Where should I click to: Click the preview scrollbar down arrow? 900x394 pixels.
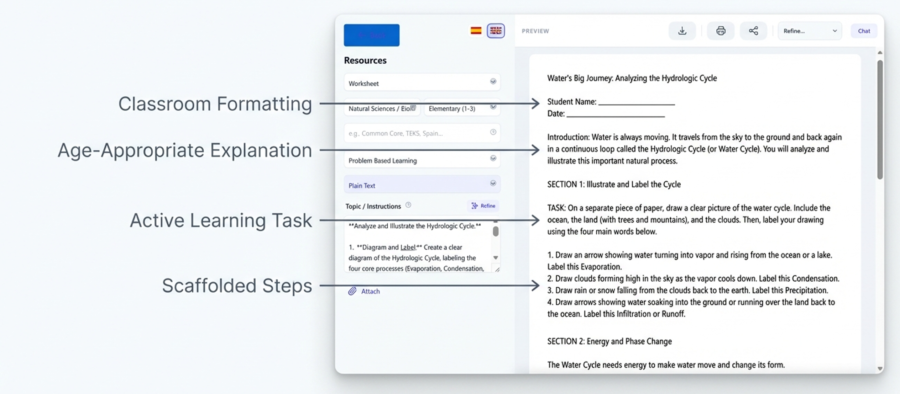tap(880, 368)
